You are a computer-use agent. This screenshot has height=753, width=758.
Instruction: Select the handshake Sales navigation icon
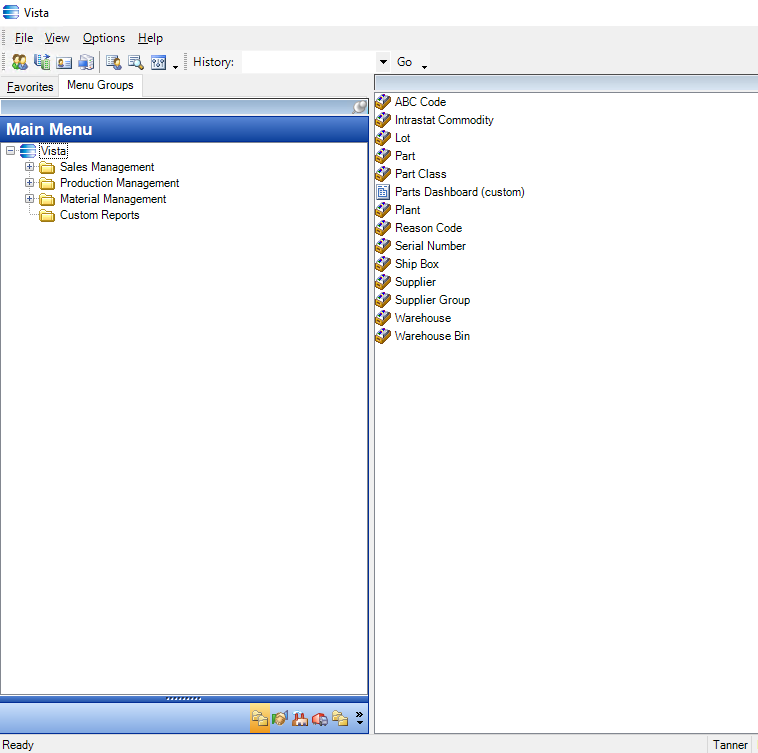pyautogui.click(x=280, y=719)
